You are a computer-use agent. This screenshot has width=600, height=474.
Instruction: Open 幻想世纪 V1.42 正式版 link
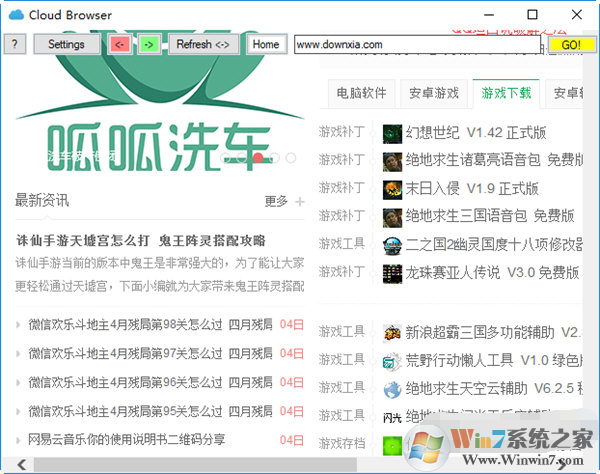476,133
